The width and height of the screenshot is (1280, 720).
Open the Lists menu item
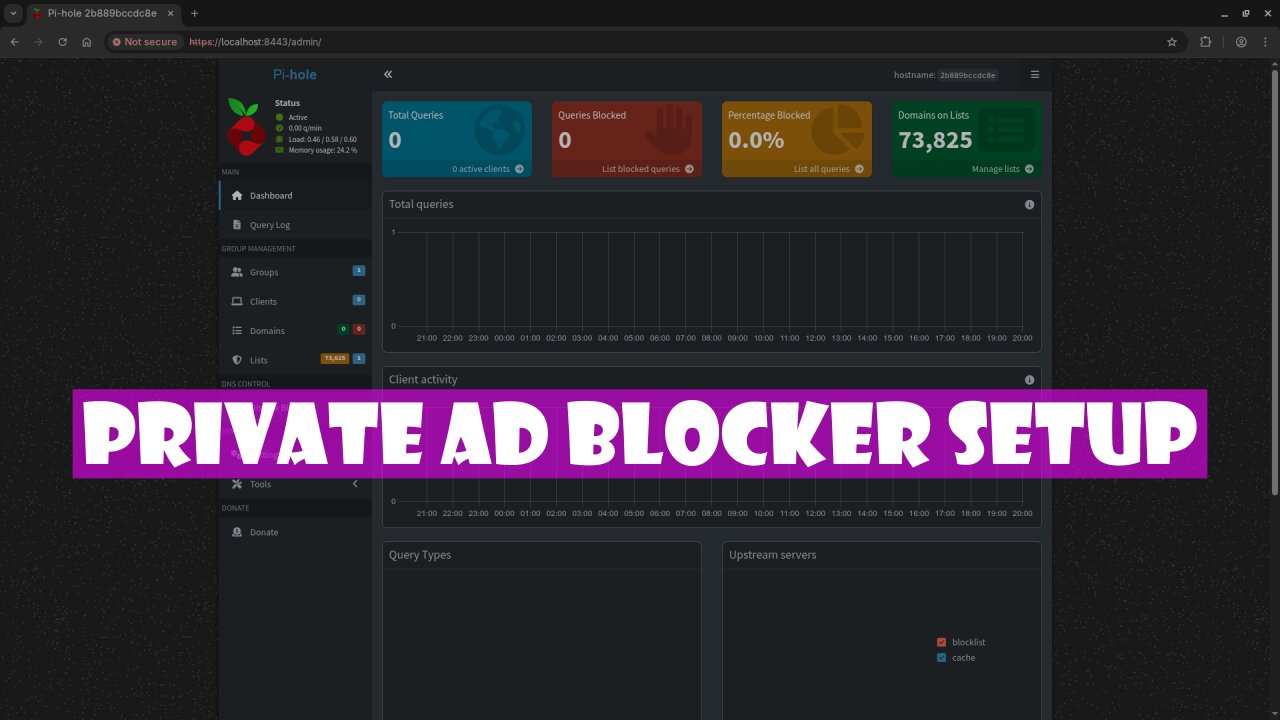295,360
